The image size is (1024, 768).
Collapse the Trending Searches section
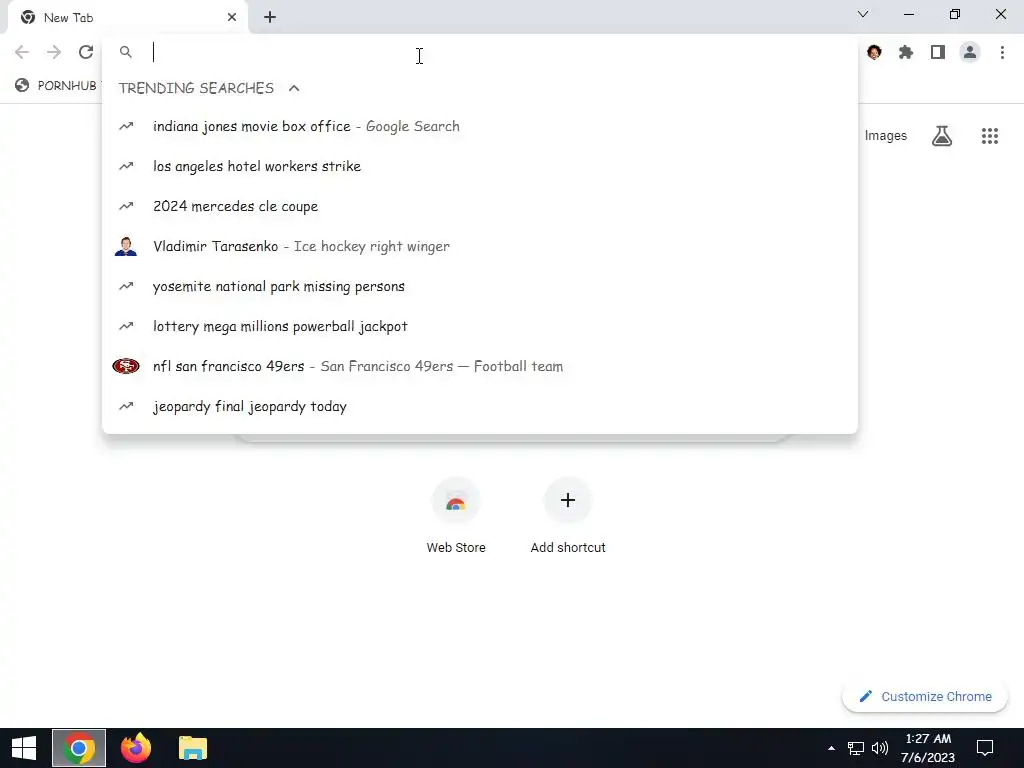coord(294,88)
